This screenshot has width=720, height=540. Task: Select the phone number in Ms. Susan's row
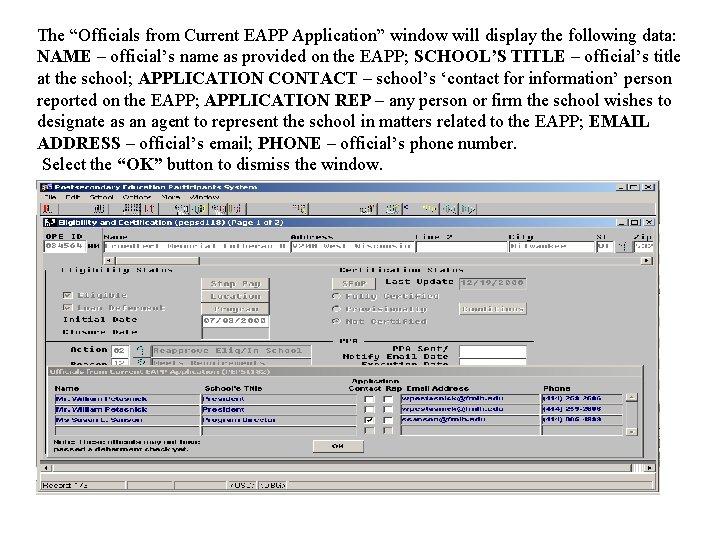tap(582, 419)
